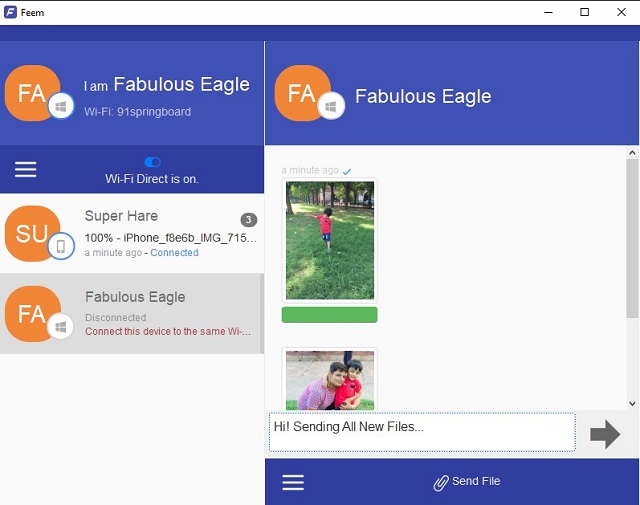Click the chat scrollbar thumb

[632, 238]
